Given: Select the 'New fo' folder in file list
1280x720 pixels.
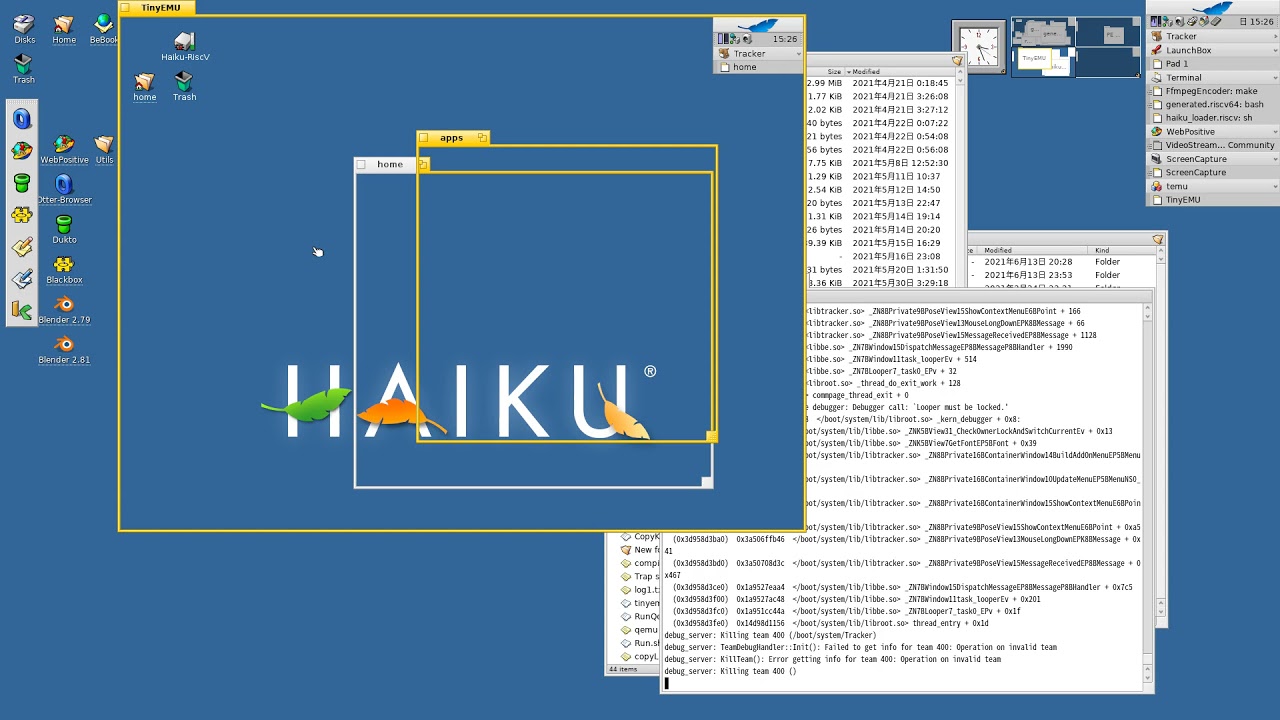Looking at the screenshot, I should pyautogui.click(x=639, y=550).
